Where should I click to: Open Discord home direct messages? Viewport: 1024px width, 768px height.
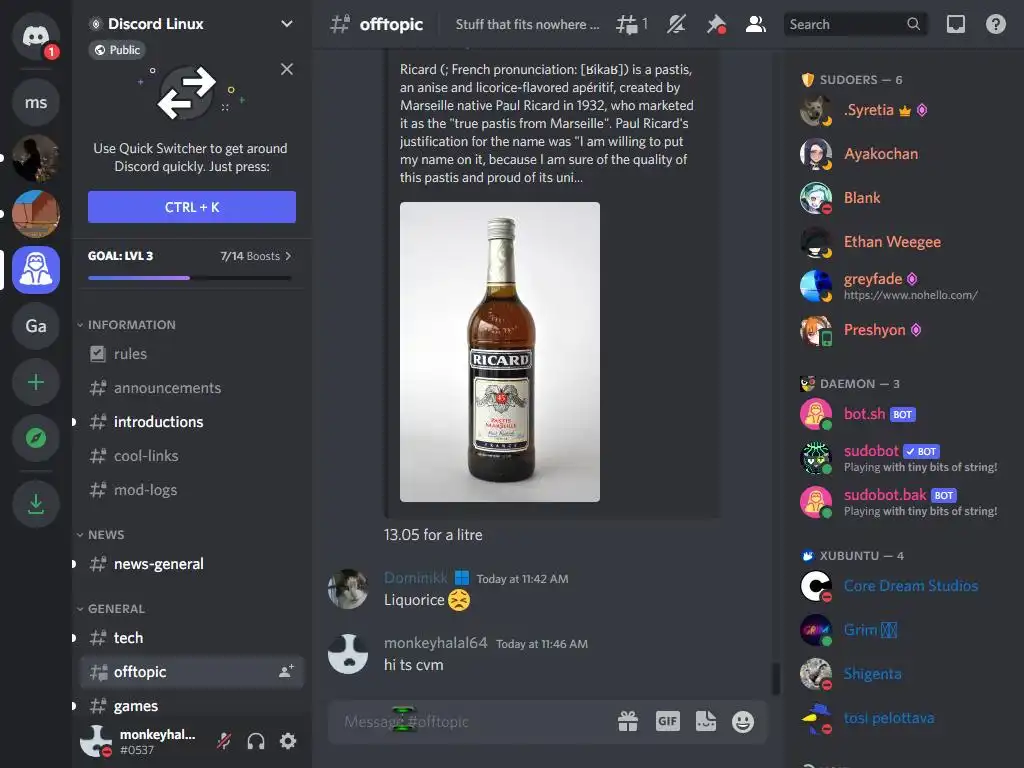(x=36, y=37)
